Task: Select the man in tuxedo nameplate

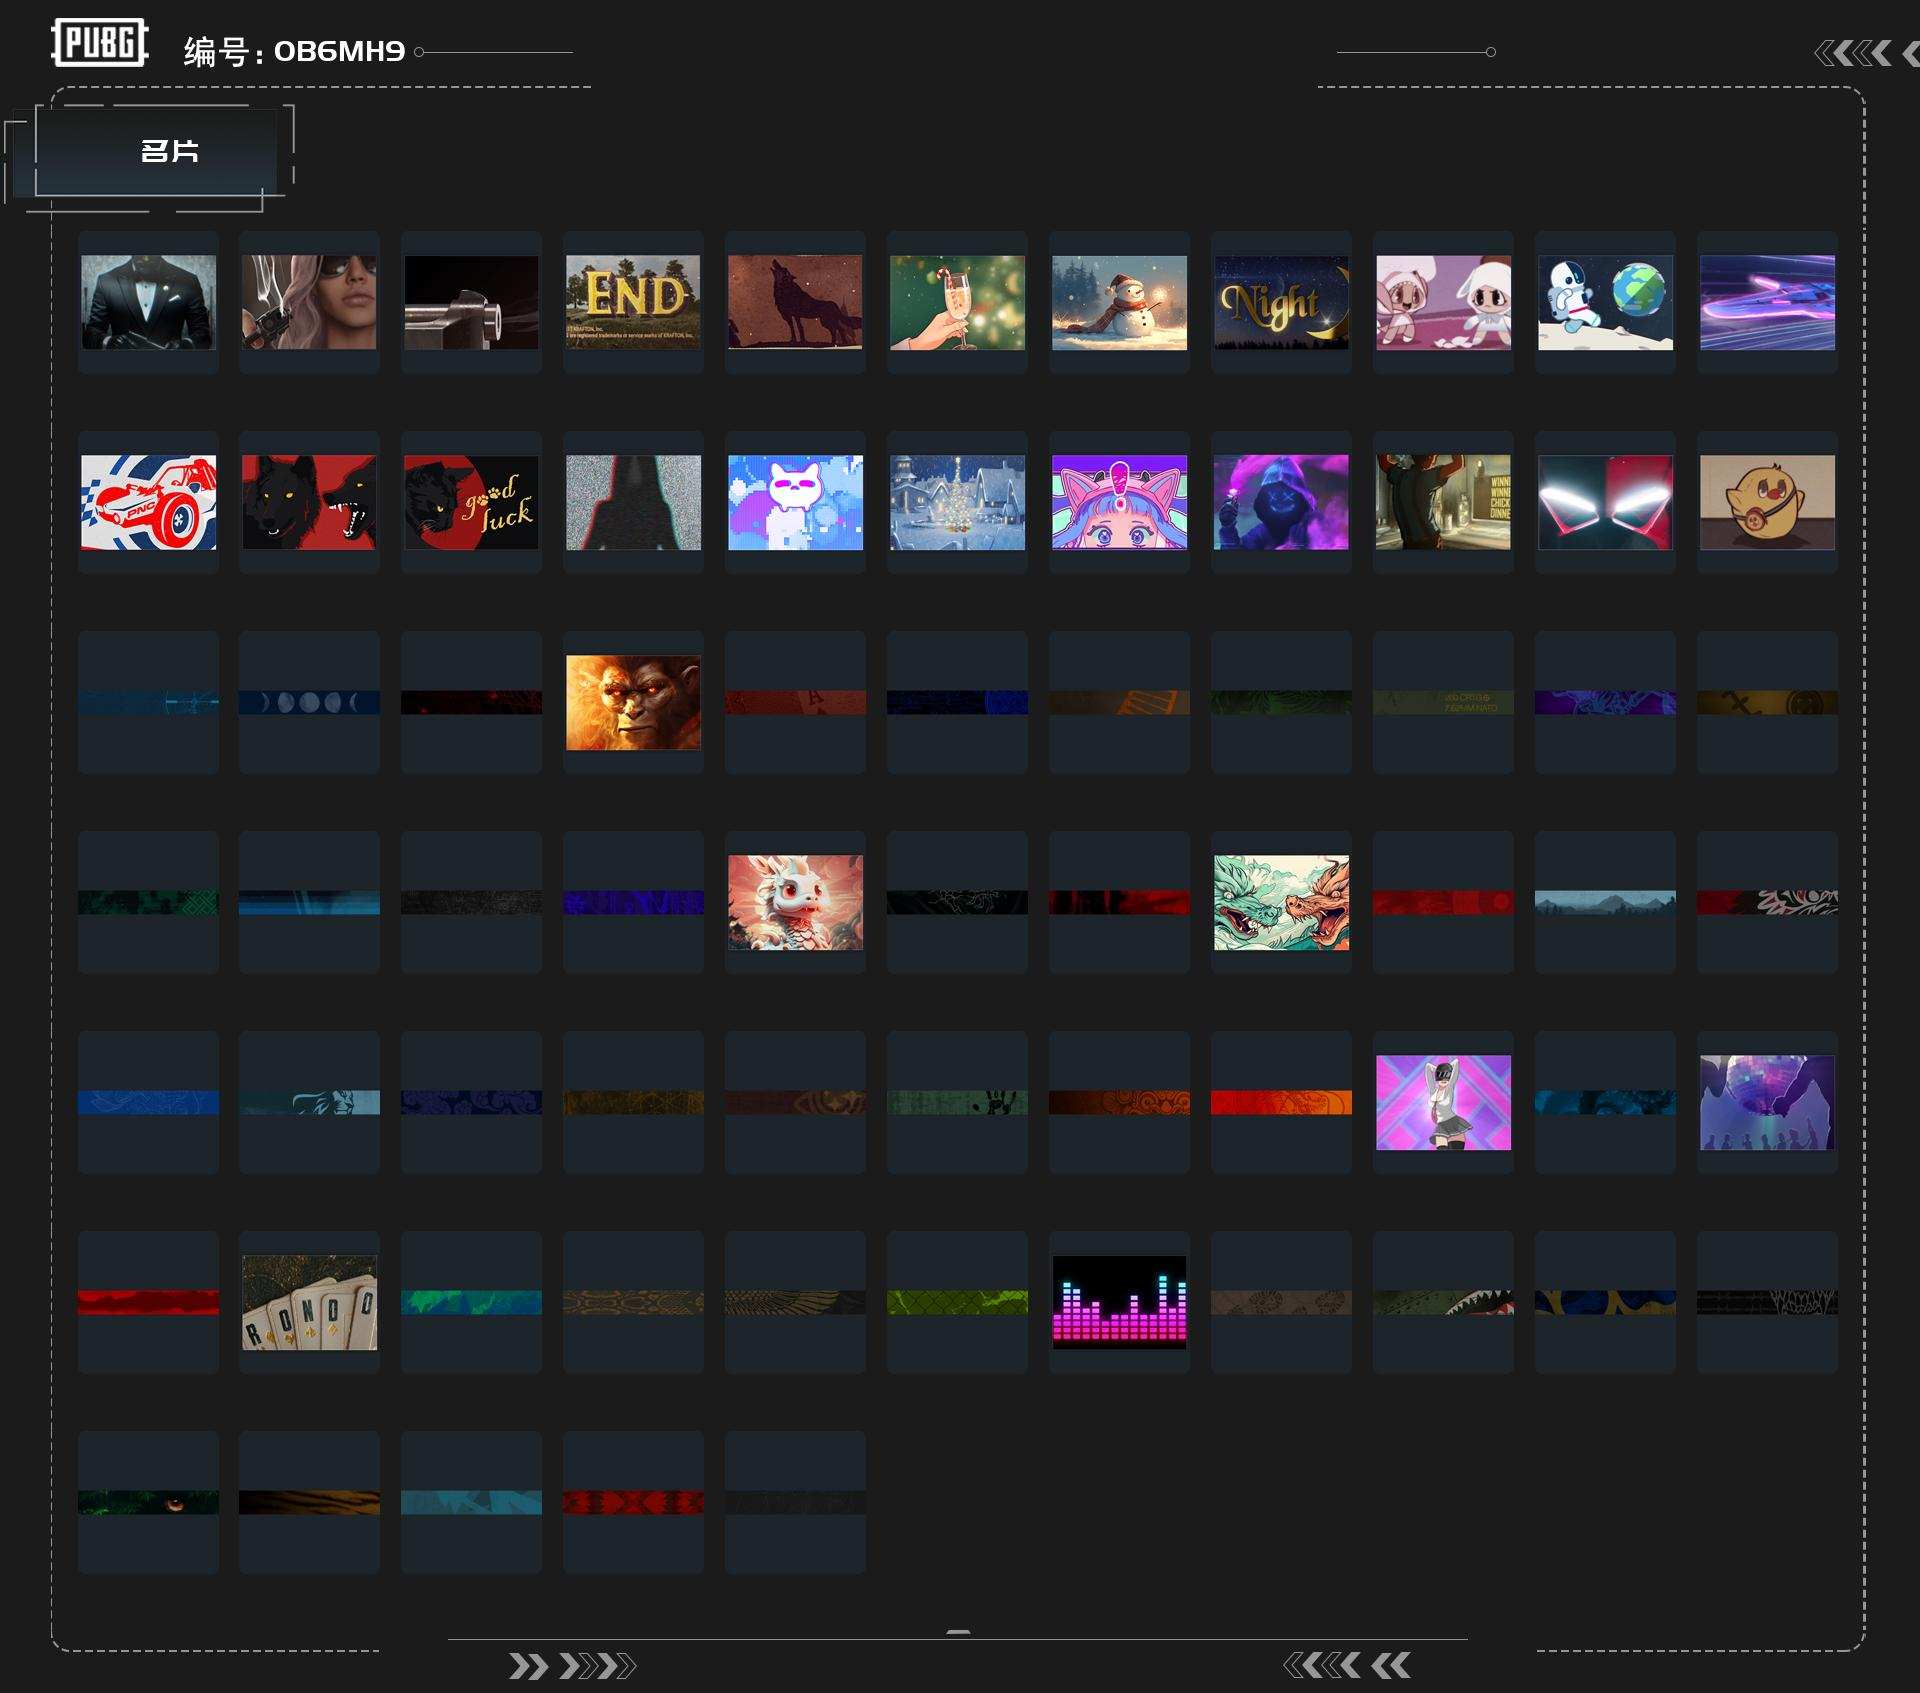Action: coord(148,302)
